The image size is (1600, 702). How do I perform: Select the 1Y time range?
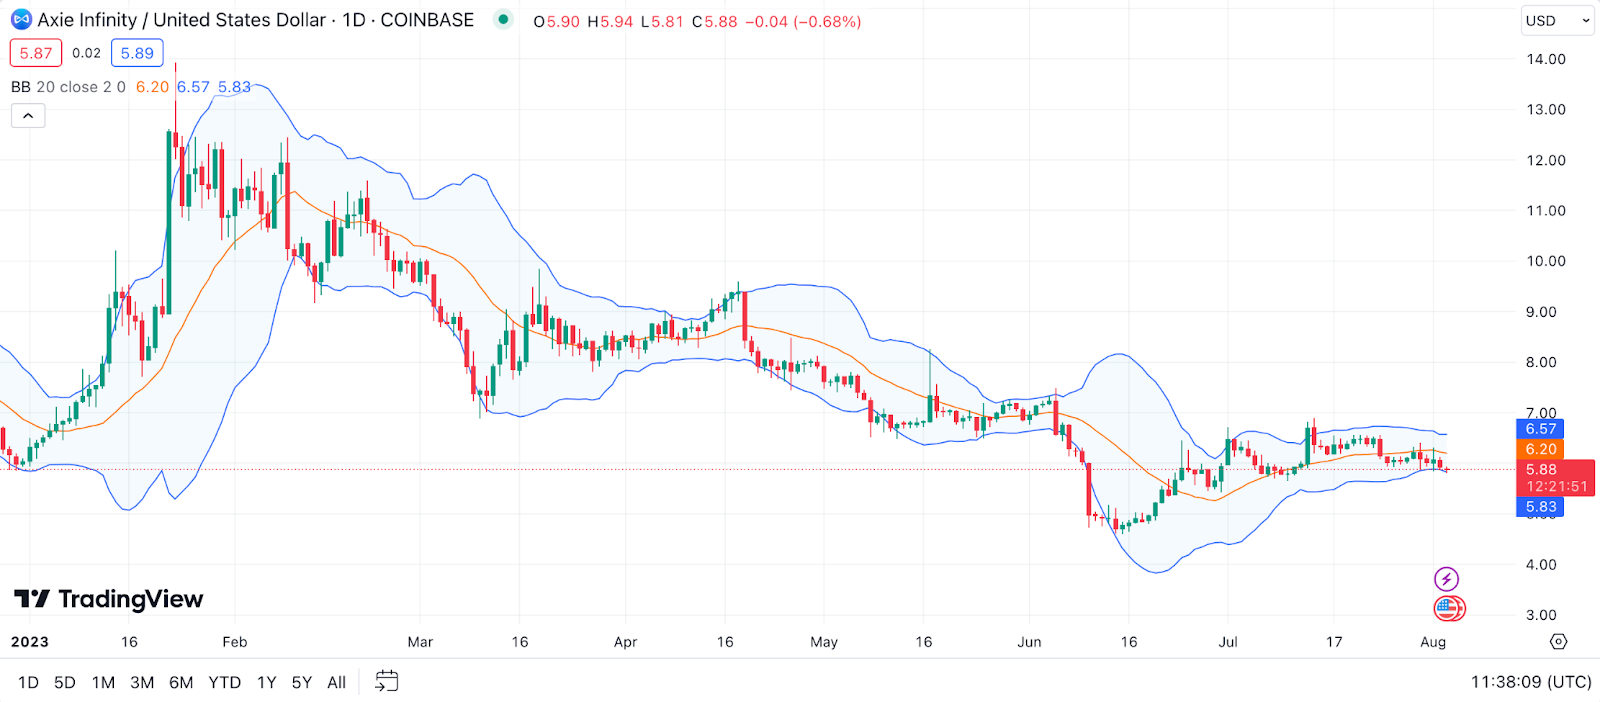pyautogui.click(x=266, y=683)
